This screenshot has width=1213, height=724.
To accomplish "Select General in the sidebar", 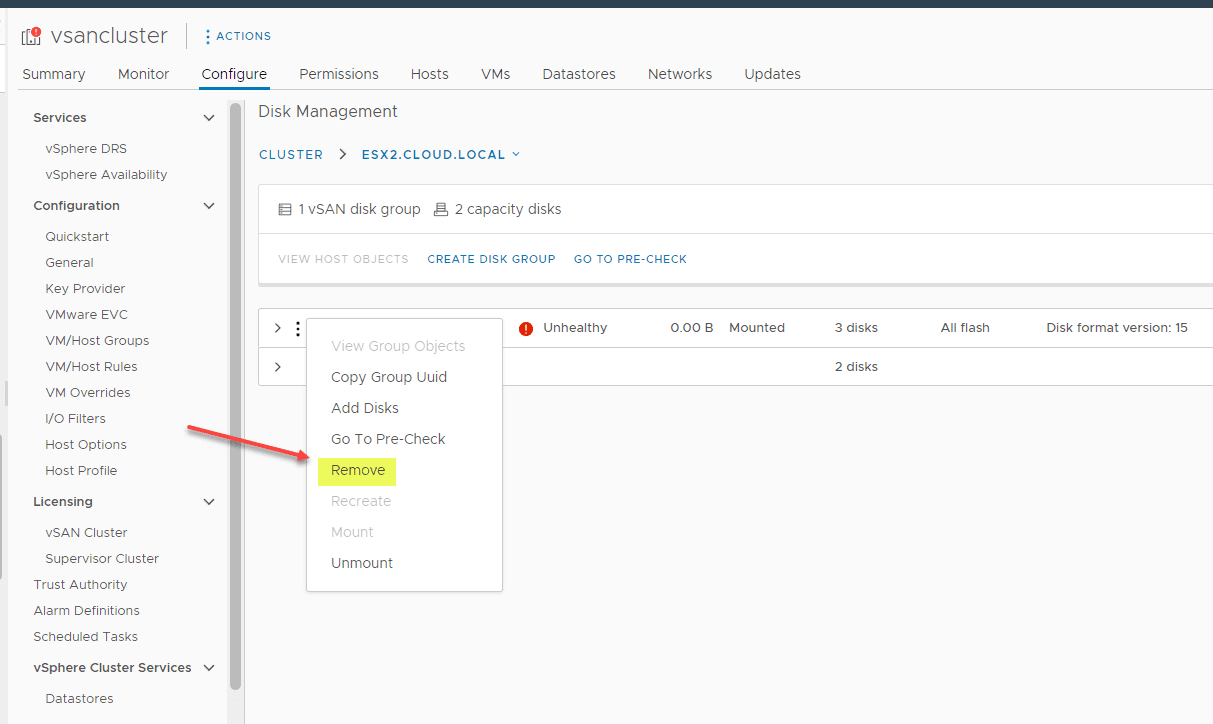I will coord(69,263).
